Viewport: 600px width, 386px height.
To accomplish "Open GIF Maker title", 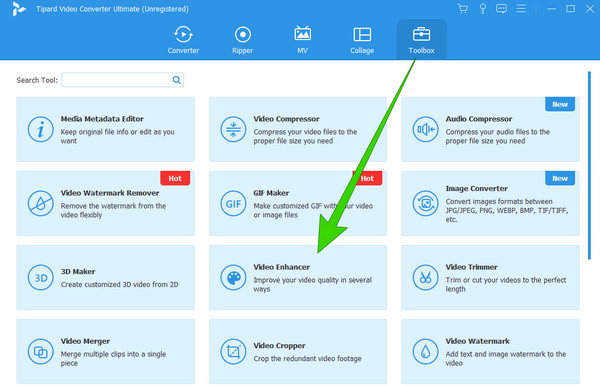I will (271, 193).
